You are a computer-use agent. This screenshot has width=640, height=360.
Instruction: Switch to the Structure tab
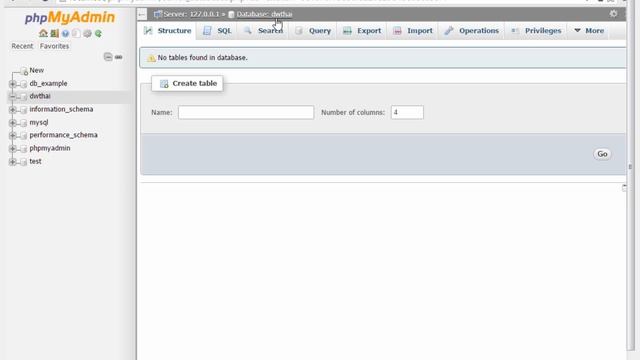point(168,31)
